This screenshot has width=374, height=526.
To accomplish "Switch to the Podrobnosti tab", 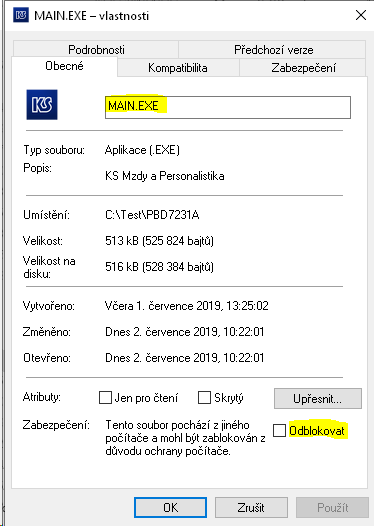I will coord(96,50).
